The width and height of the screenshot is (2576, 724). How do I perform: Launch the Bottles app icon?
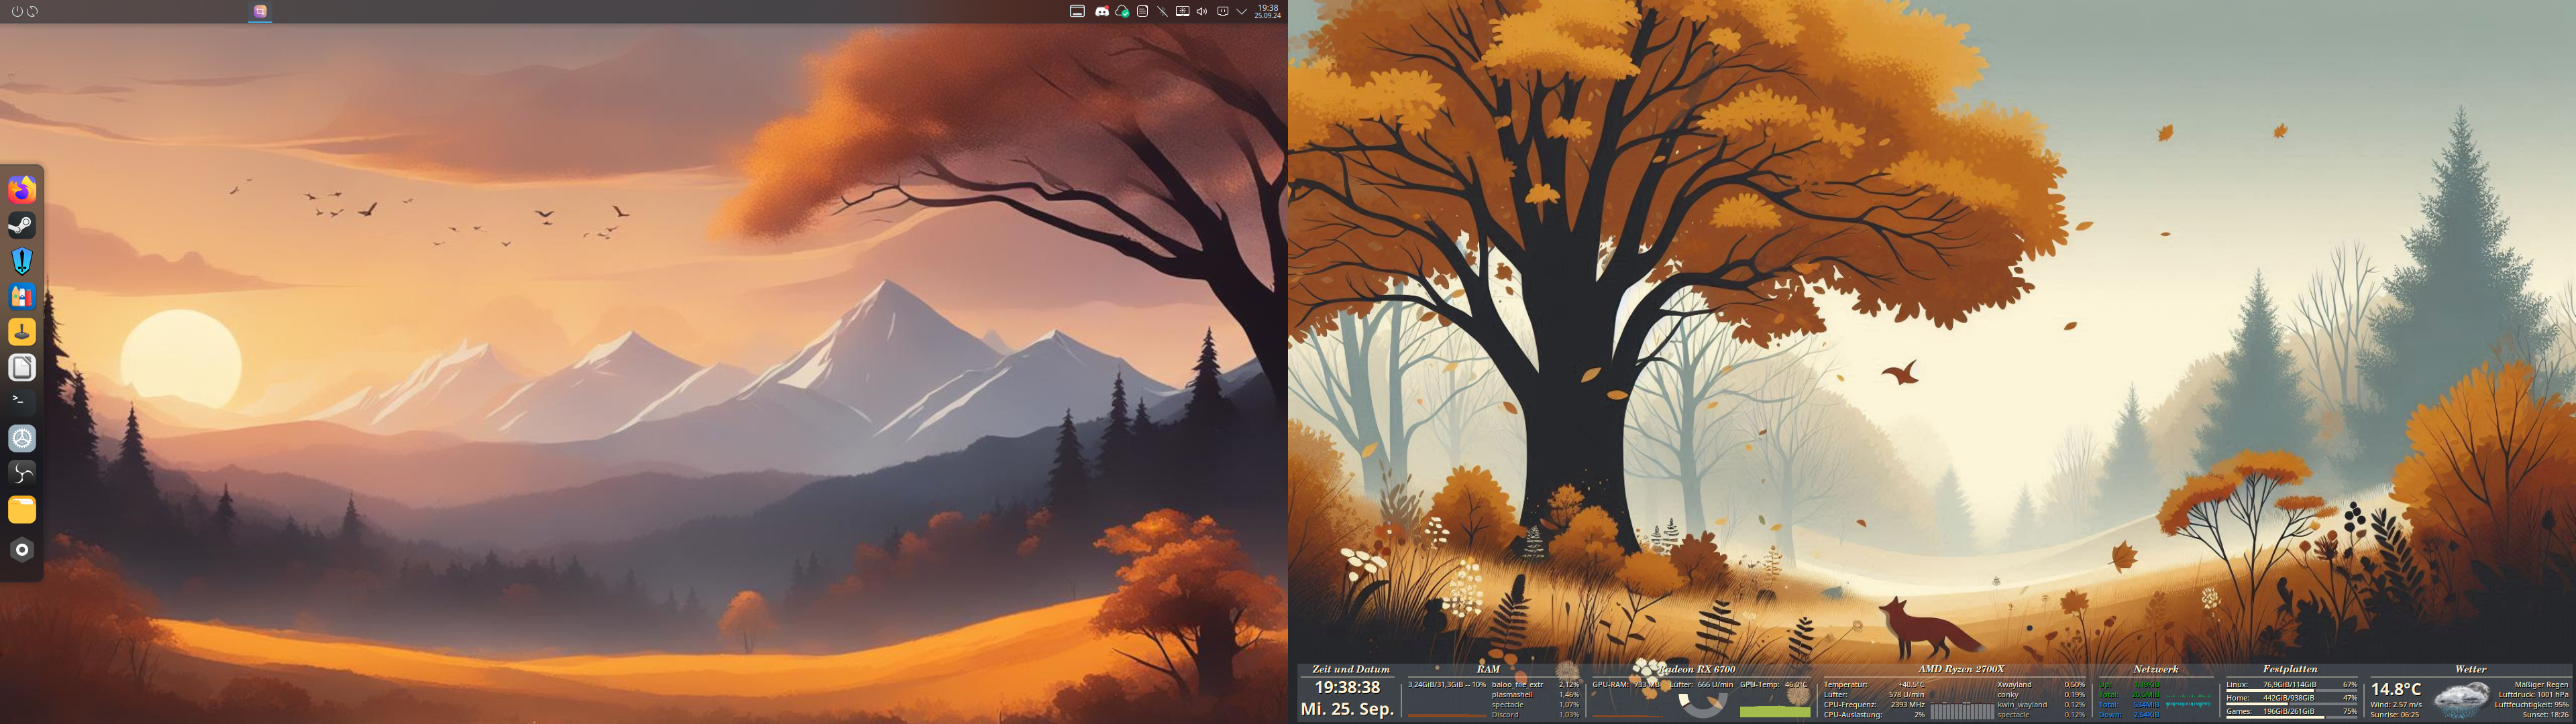(22, 296)
